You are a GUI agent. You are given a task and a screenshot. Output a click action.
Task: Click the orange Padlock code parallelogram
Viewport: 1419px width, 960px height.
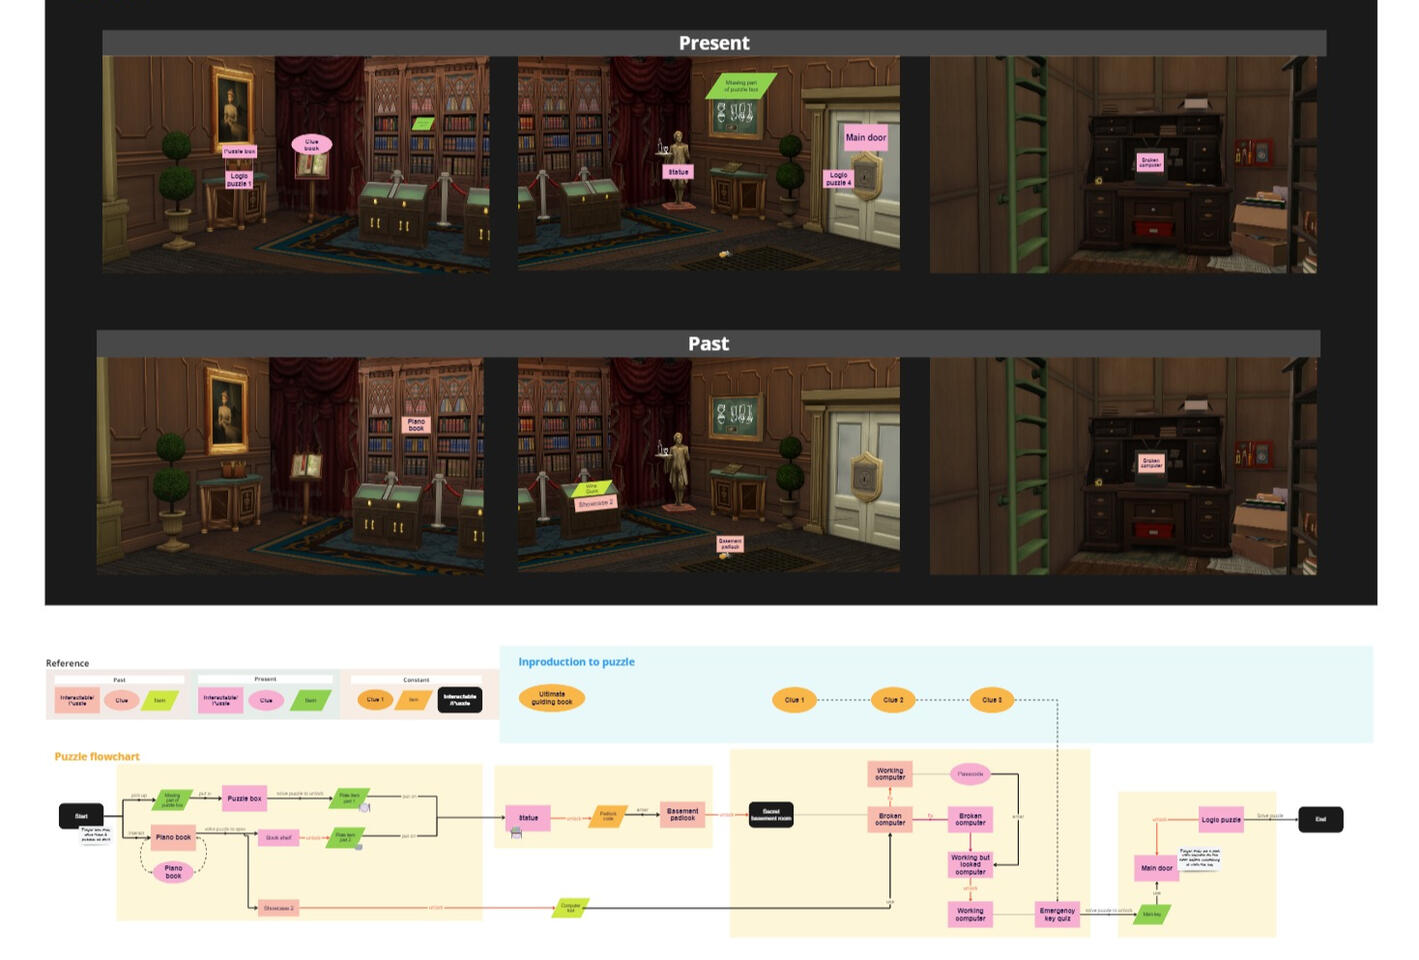pos(607,816)
